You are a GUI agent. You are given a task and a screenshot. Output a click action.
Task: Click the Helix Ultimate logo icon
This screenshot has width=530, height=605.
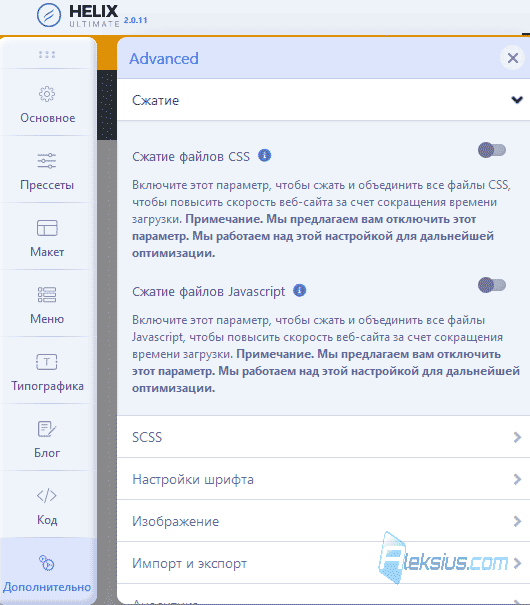pyautogui.click(x=49, y=15)
